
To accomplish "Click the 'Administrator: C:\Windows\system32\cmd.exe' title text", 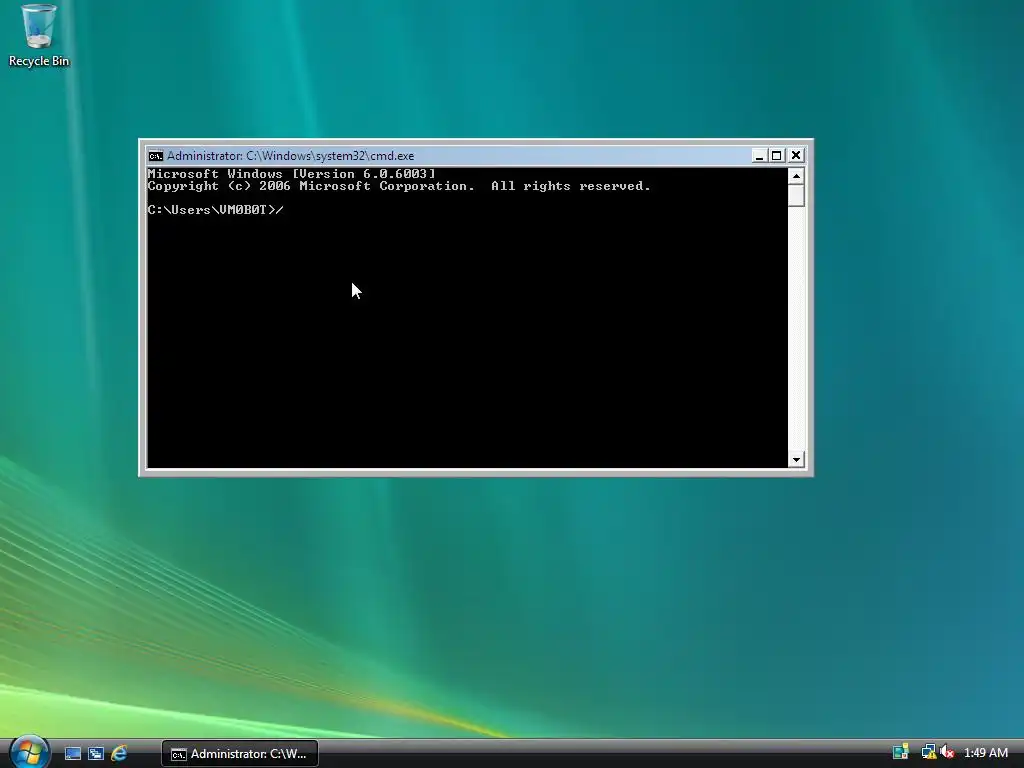I will pyautogui.click(x=291, y=156).
